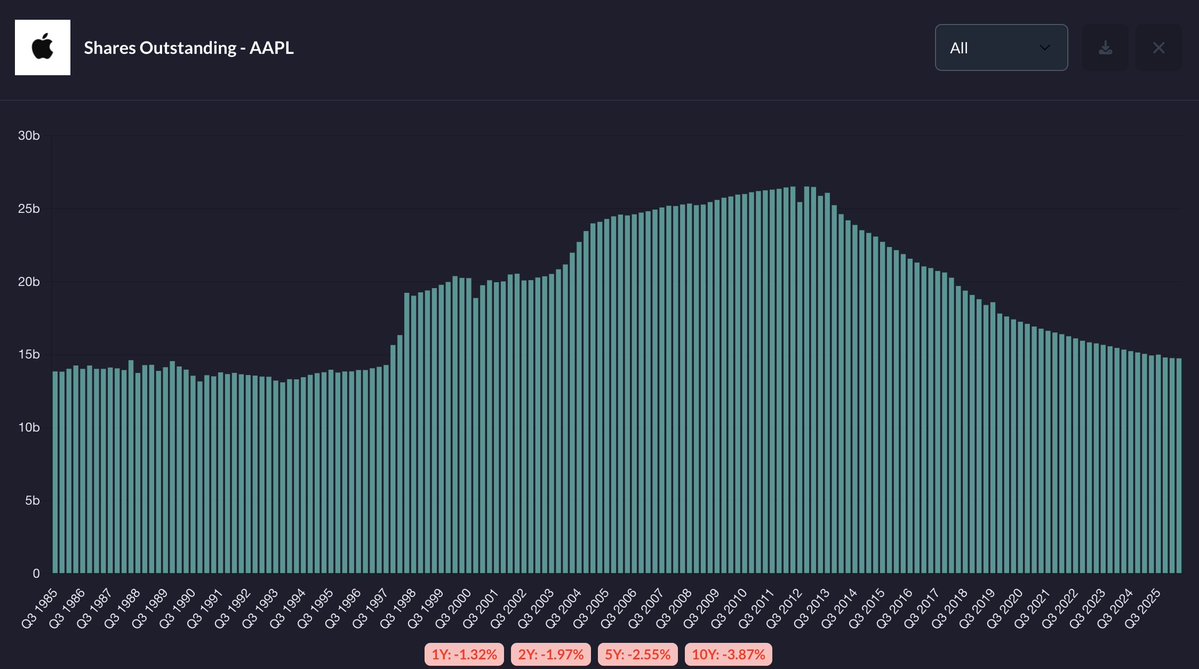Click the Apple logo icon
The image size is (1199, 669).
[43, 47]
